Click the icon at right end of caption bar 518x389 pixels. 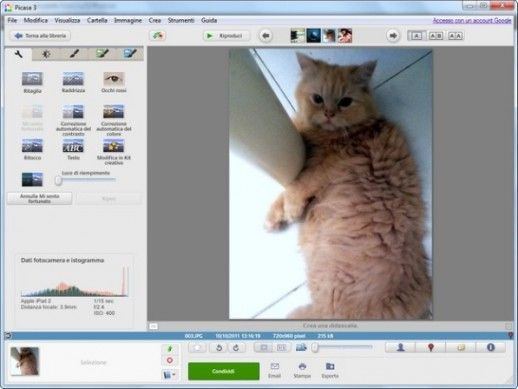(508, 326)
